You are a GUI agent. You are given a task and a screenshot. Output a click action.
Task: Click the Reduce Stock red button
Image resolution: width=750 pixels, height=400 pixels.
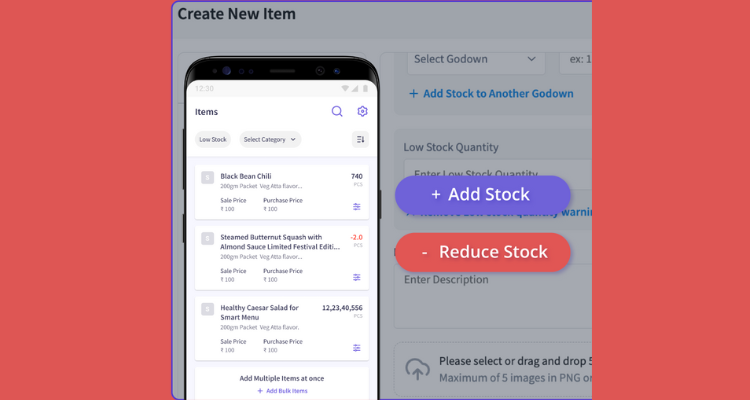point(483,252)
